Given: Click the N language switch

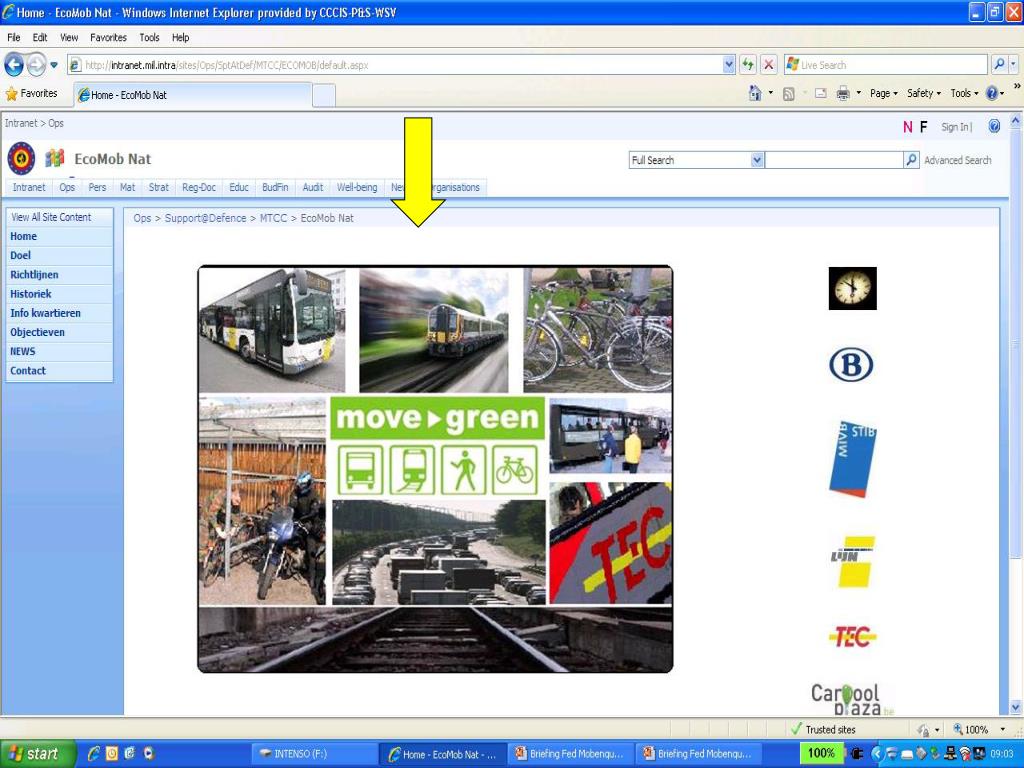Looking at the screenshot, I should pyautogui.click(x=907, y=127).
